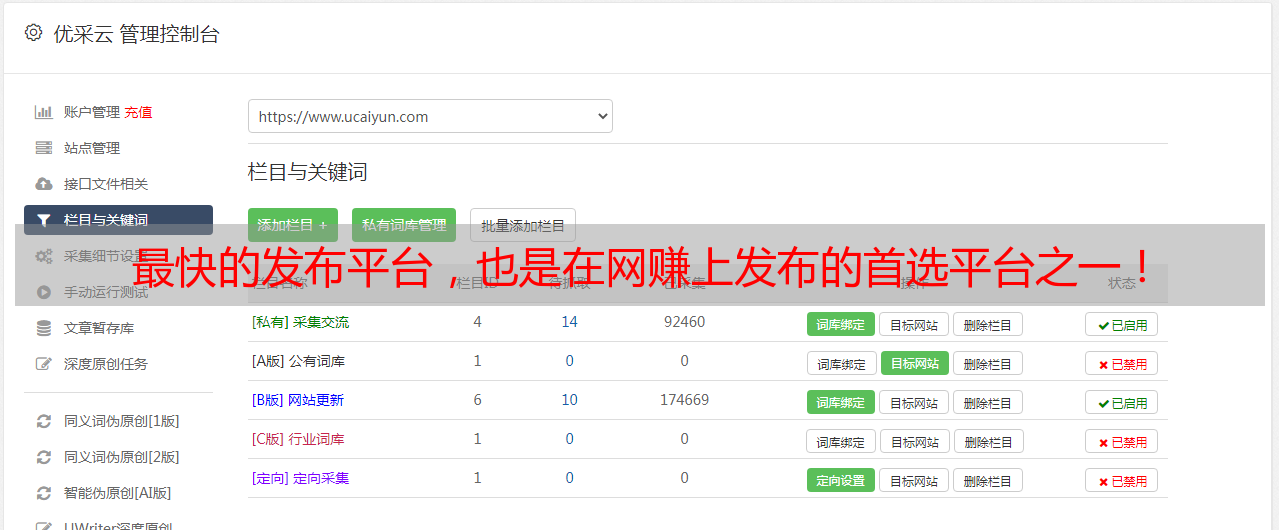Open 深度原创任务 in the sidebar
The image size is (1279, 530).
pos(106,364)
